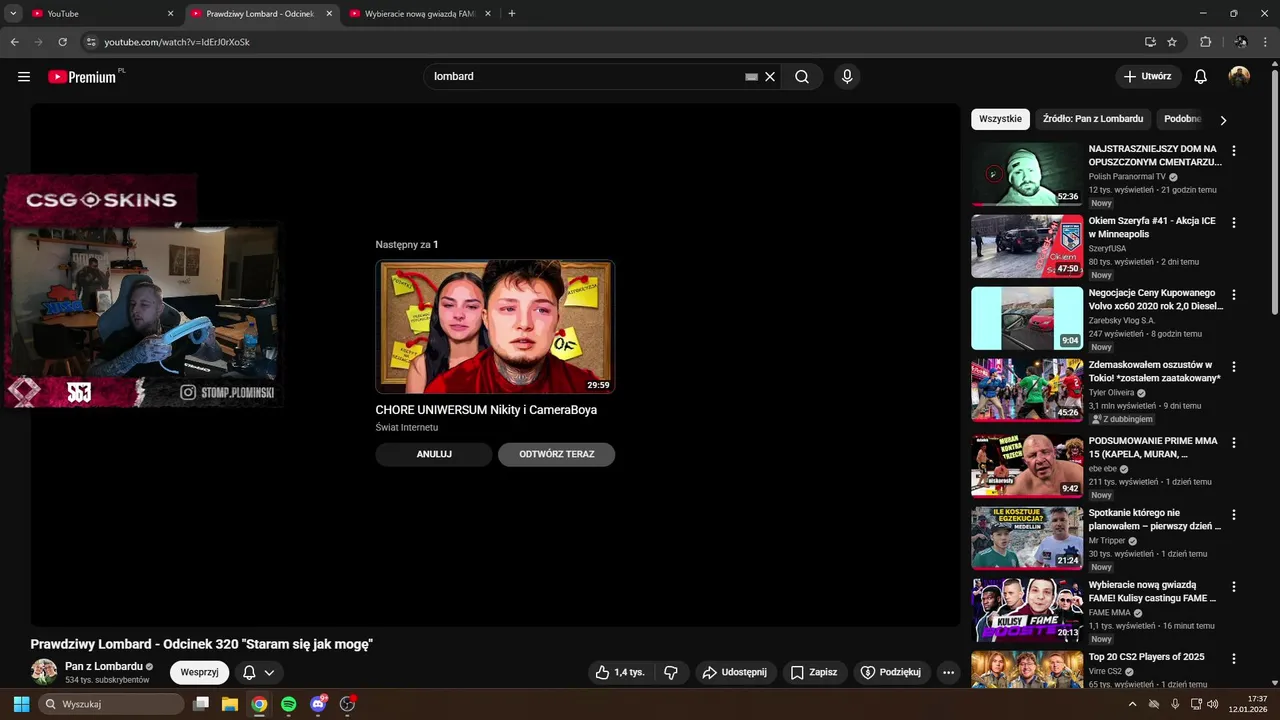Select the Podobne filter chip
The height and width of the screenshot is (720, 1280).
tap(1184, 119)
